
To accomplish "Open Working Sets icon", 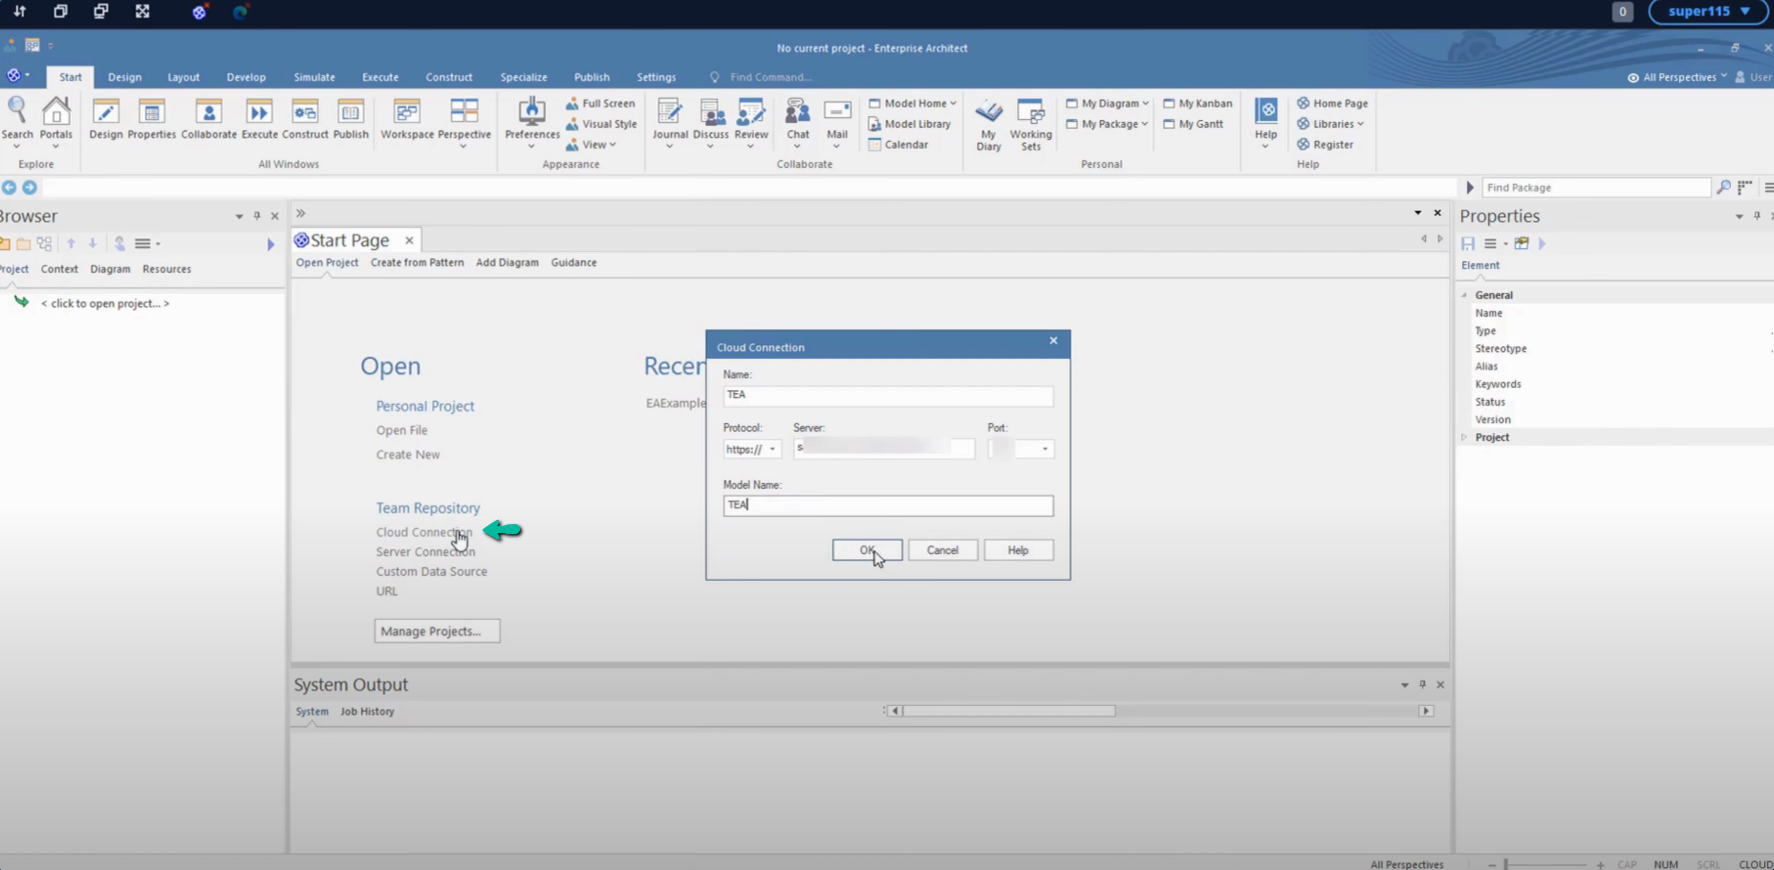I will [x=1031, y=125].
